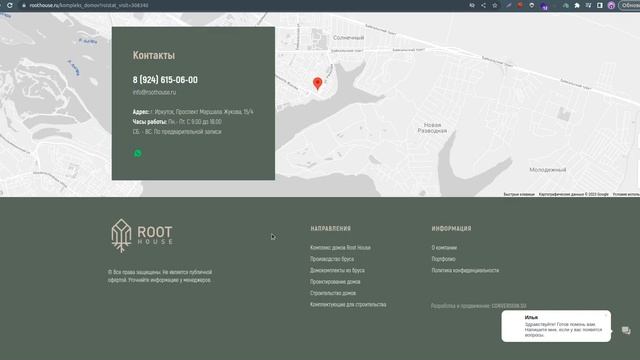Open footer link Проектирование домов
640x360 pixels.
(x=335, y=282)
